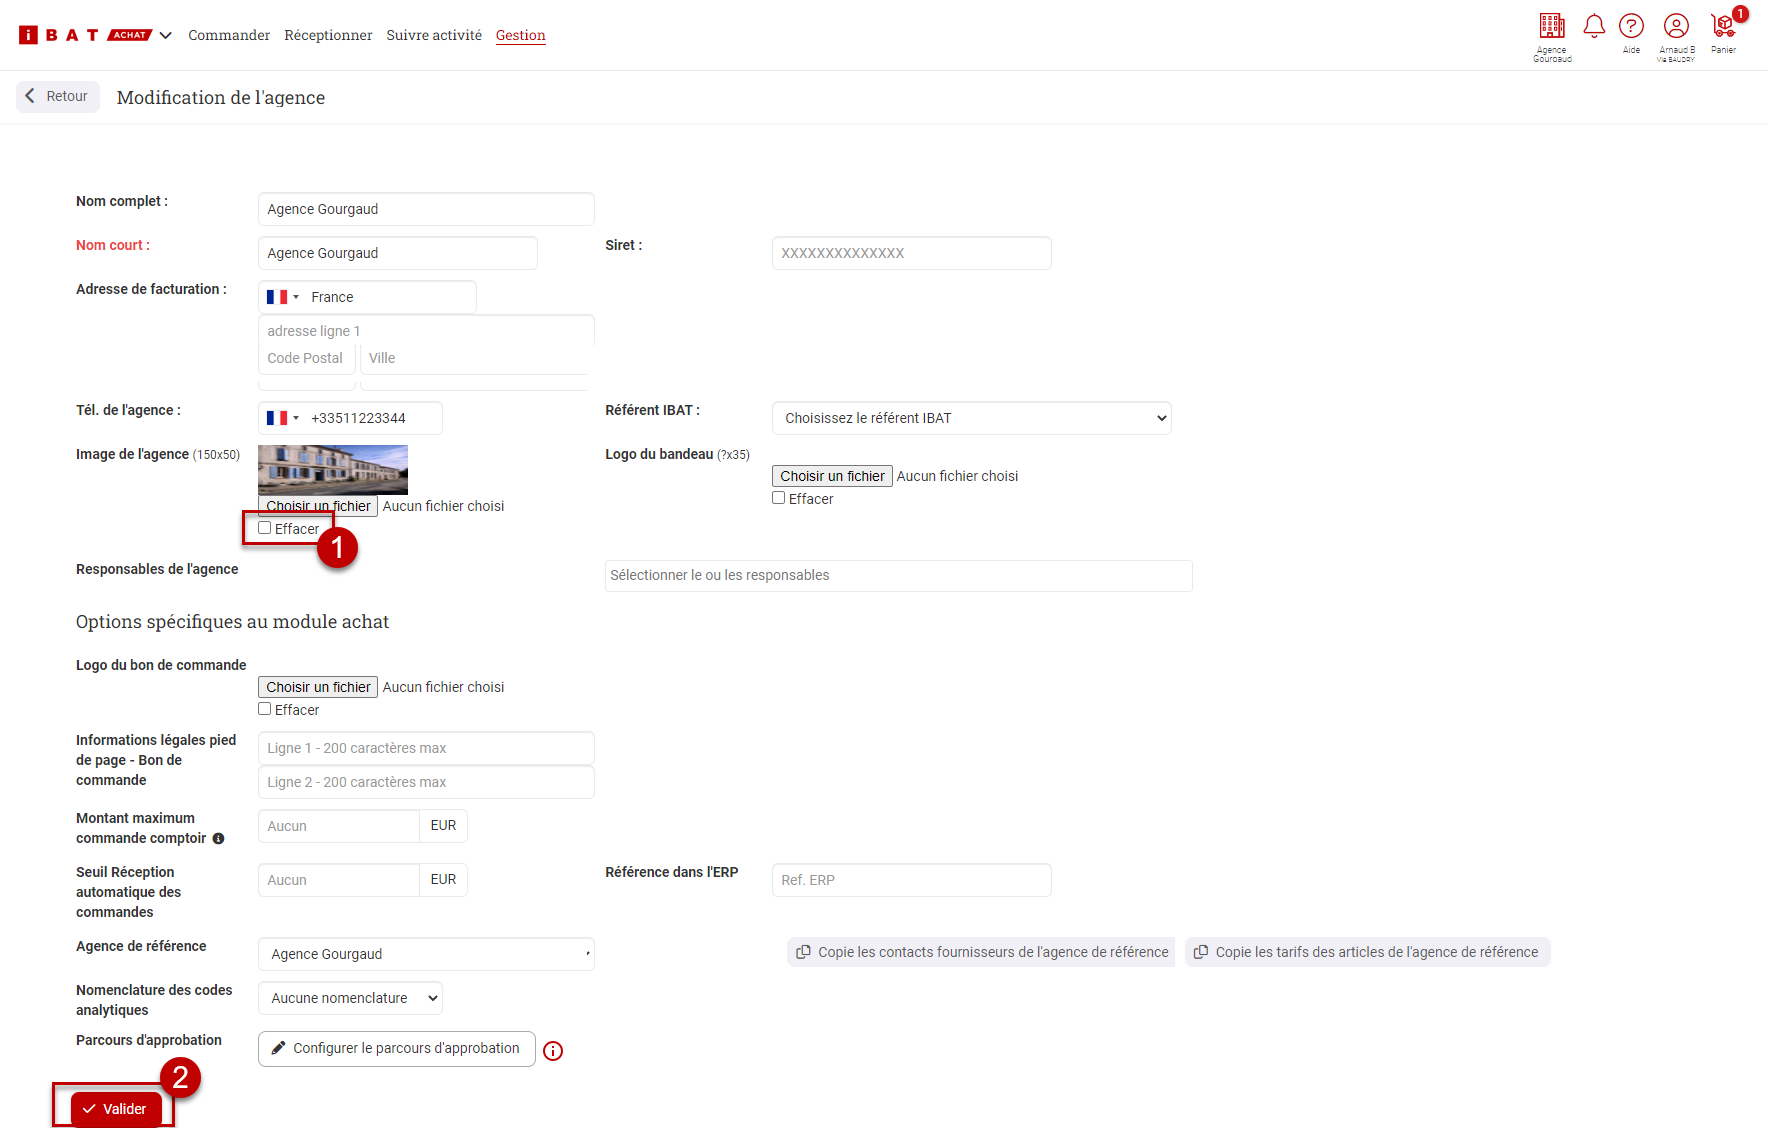Screen dimensions: 1768x1128
Task: Open the Agence de référence selector
Action: [426, 954]
